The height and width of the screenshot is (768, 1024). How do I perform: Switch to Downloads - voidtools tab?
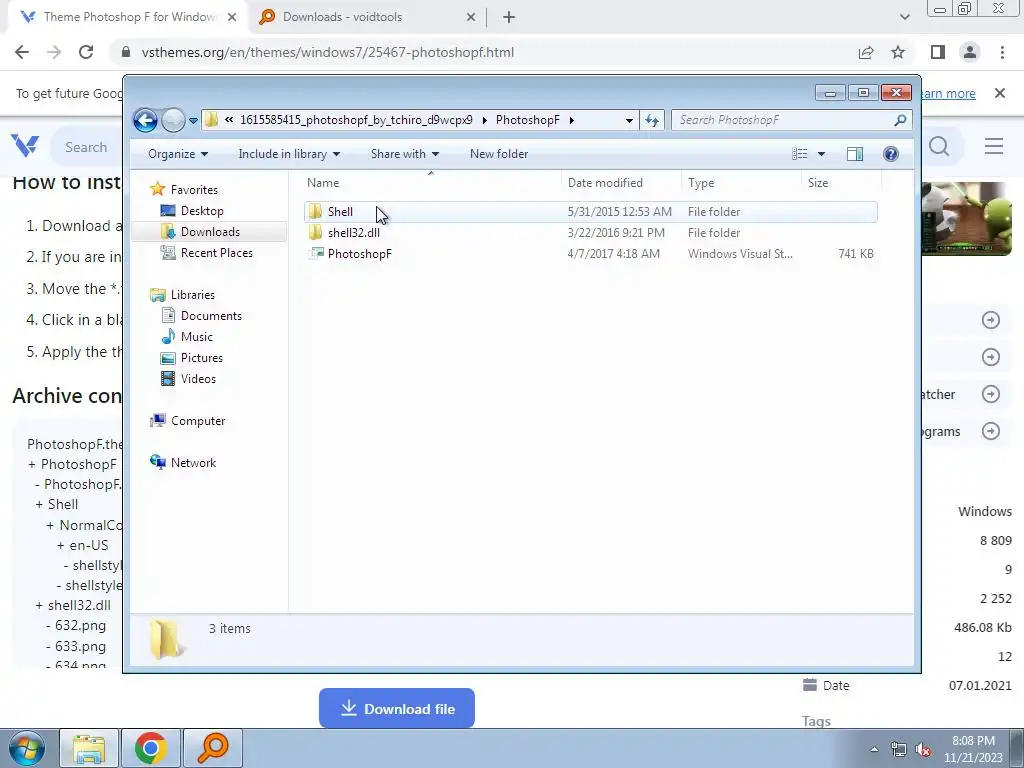coord(368,17)
